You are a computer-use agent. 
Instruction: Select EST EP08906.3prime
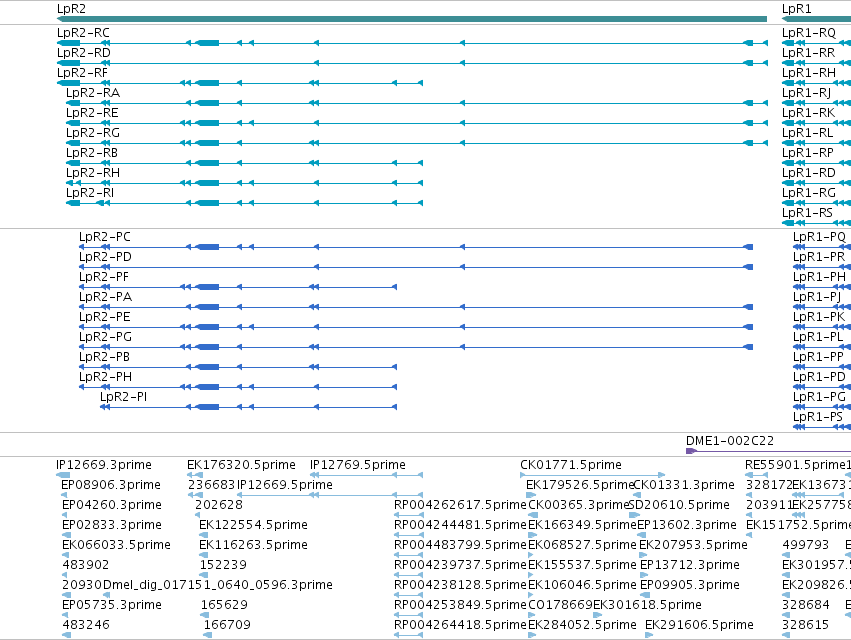[x=111, y=485]
